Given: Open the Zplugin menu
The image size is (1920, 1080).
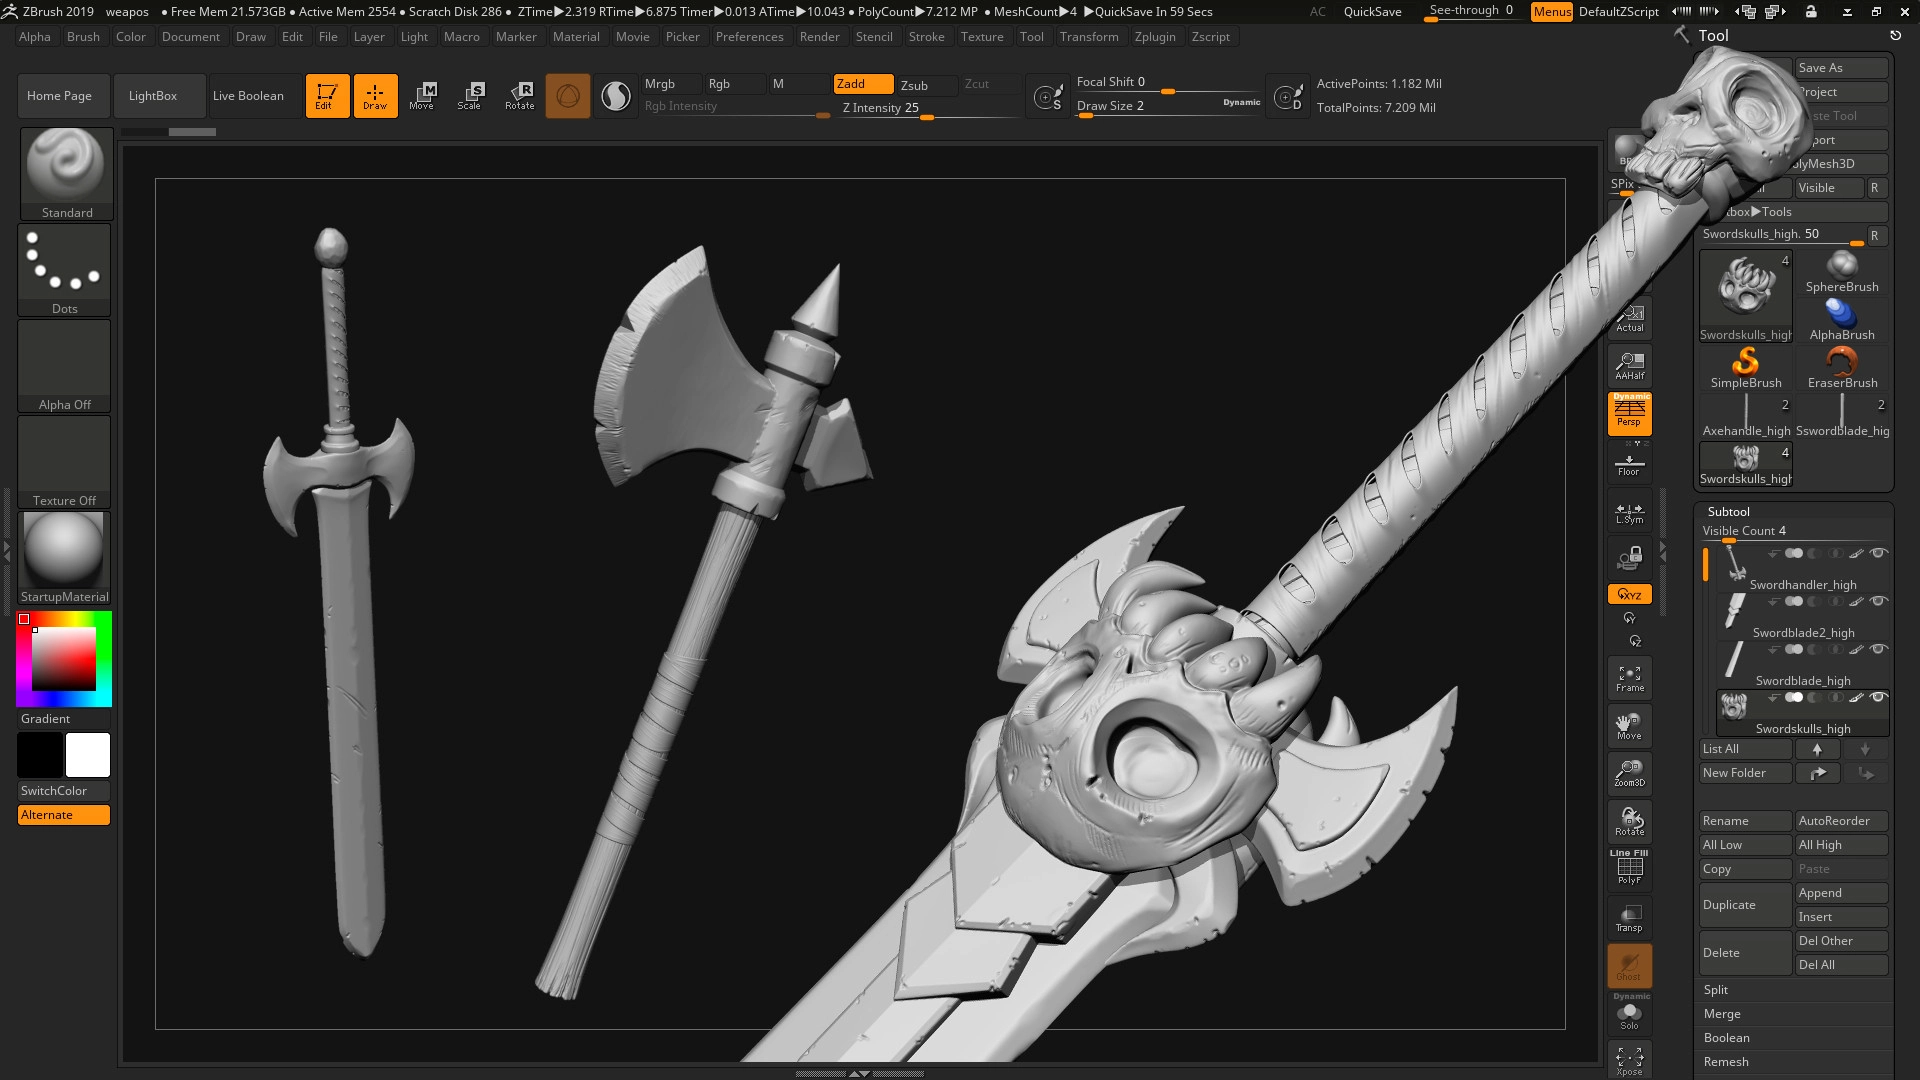Looking at the screenshot, I should tap(1155, 37).
